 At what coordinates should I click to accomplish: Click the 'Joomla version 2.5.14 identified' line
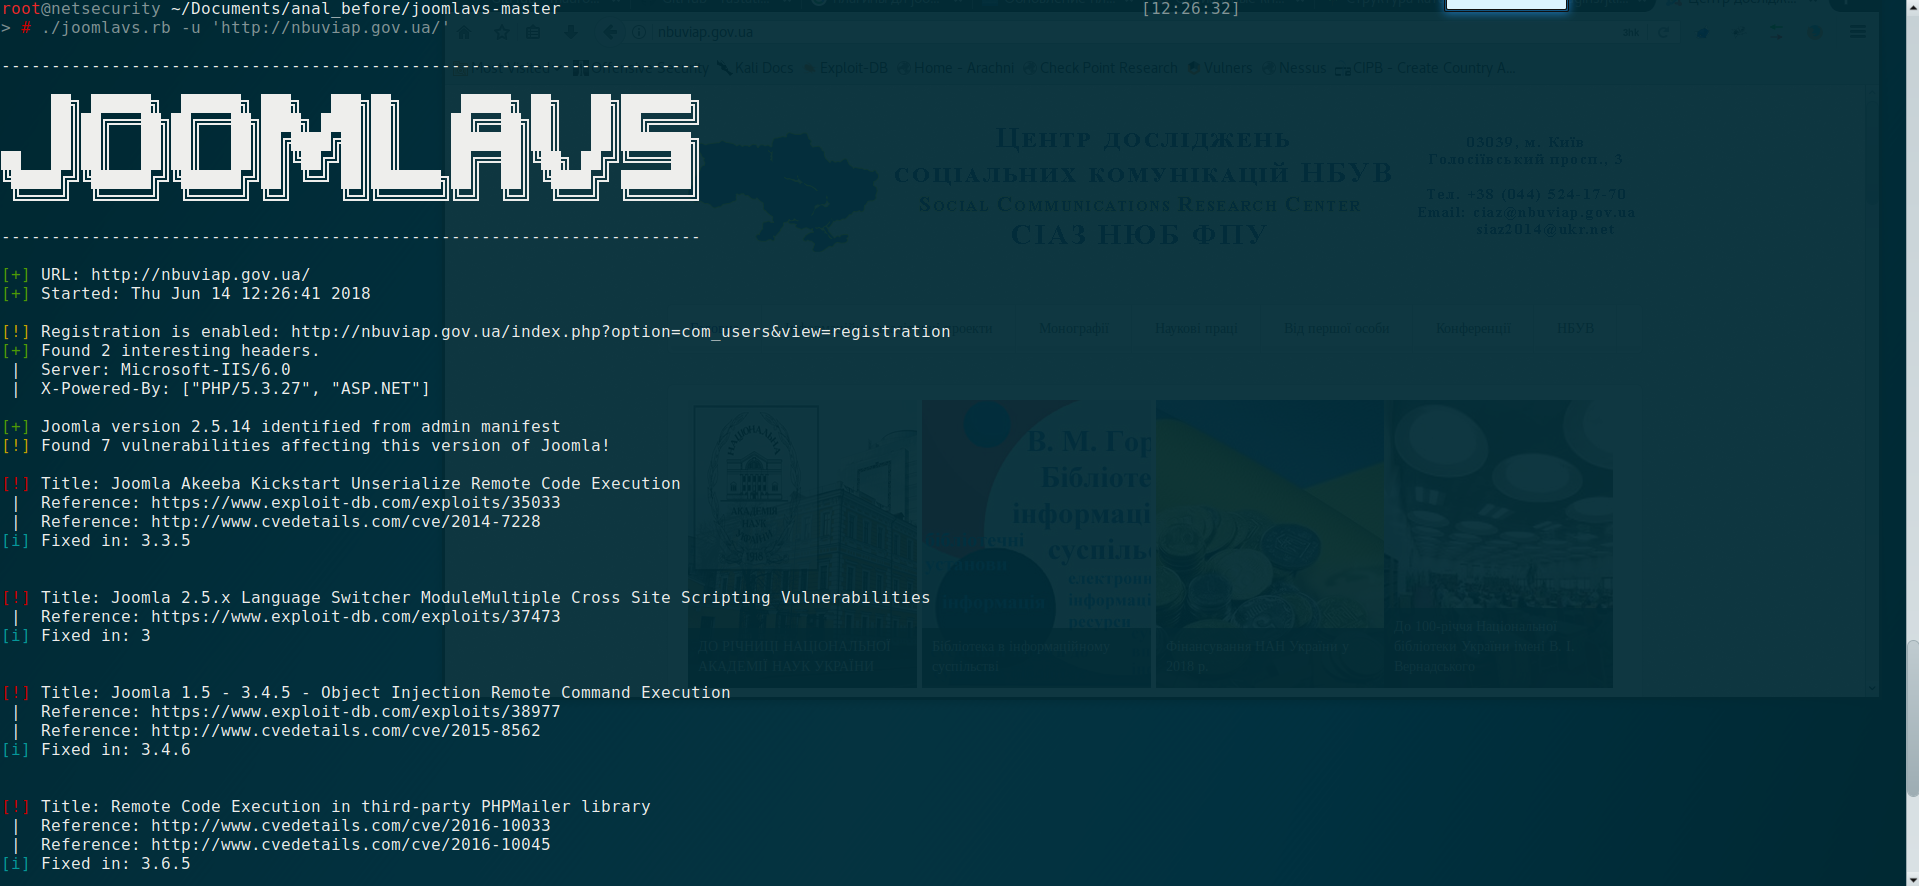point(300,426)
